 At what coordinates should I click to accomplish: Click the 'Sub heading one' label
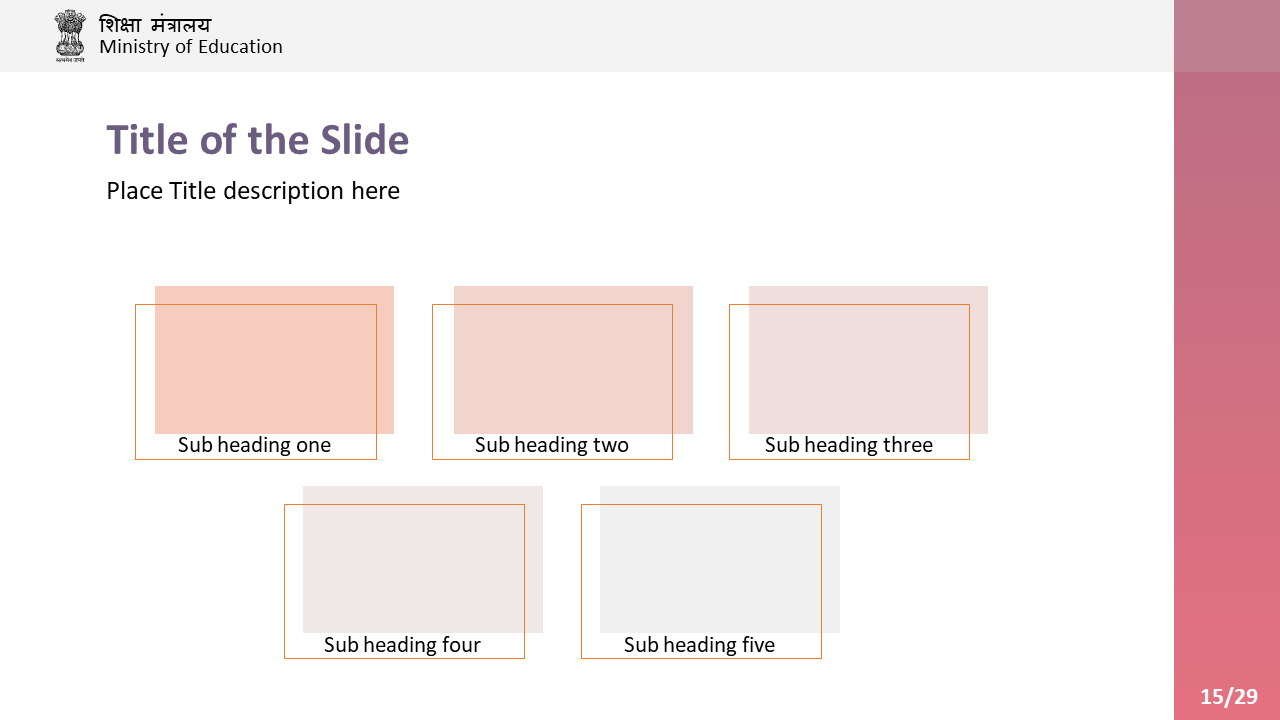point(254,445)
